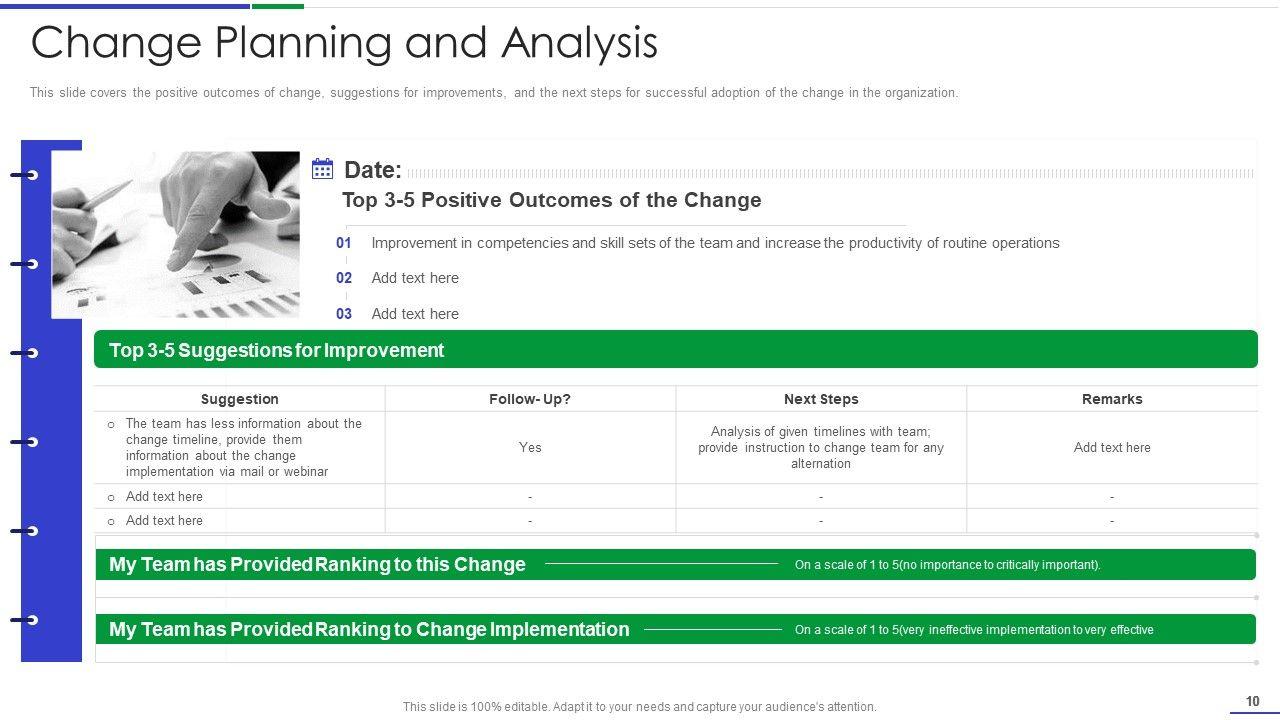The height and width of the screenshot is (720, 1280).
Task: Select the 'Yes' follow-up cell
Action: coord(530,447)
